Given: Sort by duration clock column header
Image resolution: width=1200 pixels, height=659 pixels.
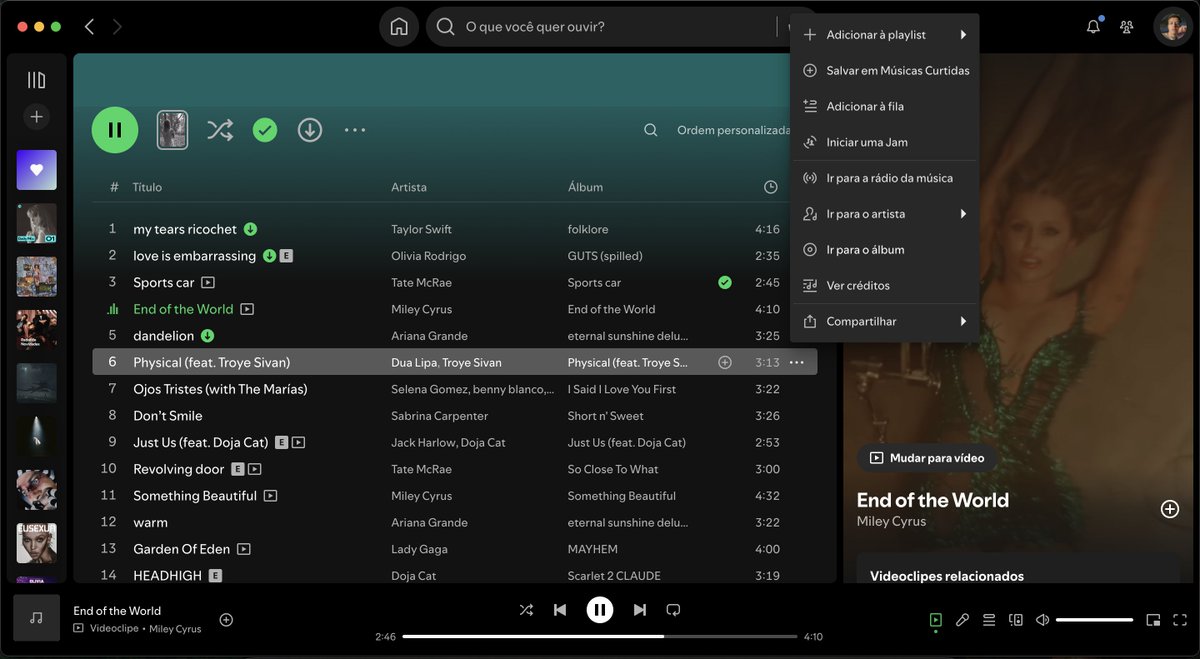Looking at the screenshot, I should tap(770, 187).
